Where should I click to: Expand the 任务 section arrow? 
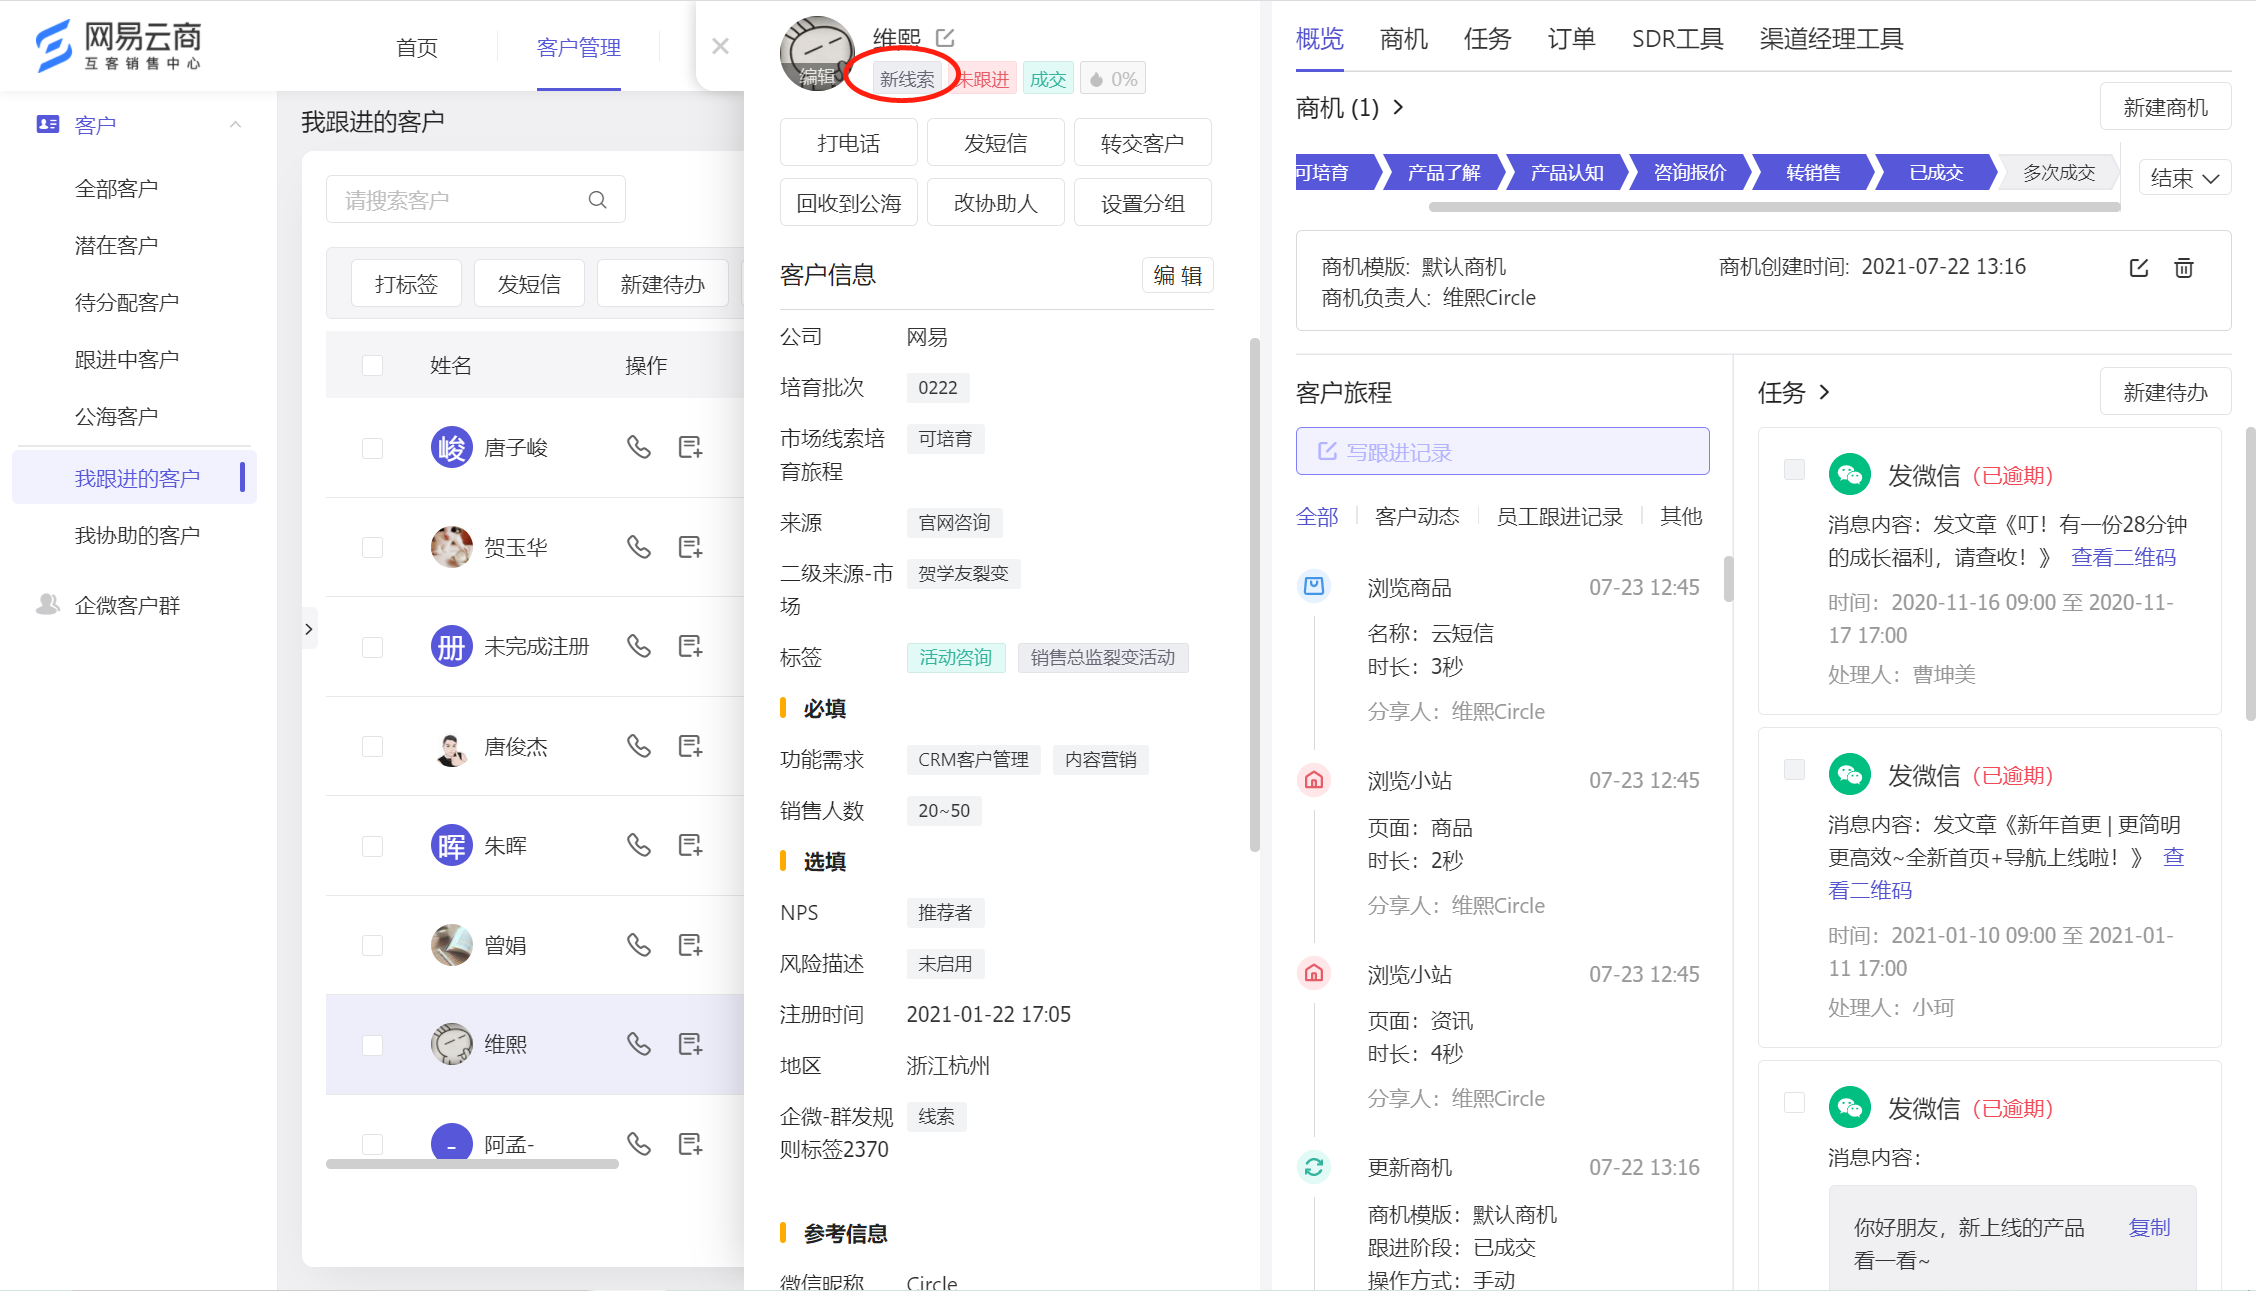pos(1824,392)
